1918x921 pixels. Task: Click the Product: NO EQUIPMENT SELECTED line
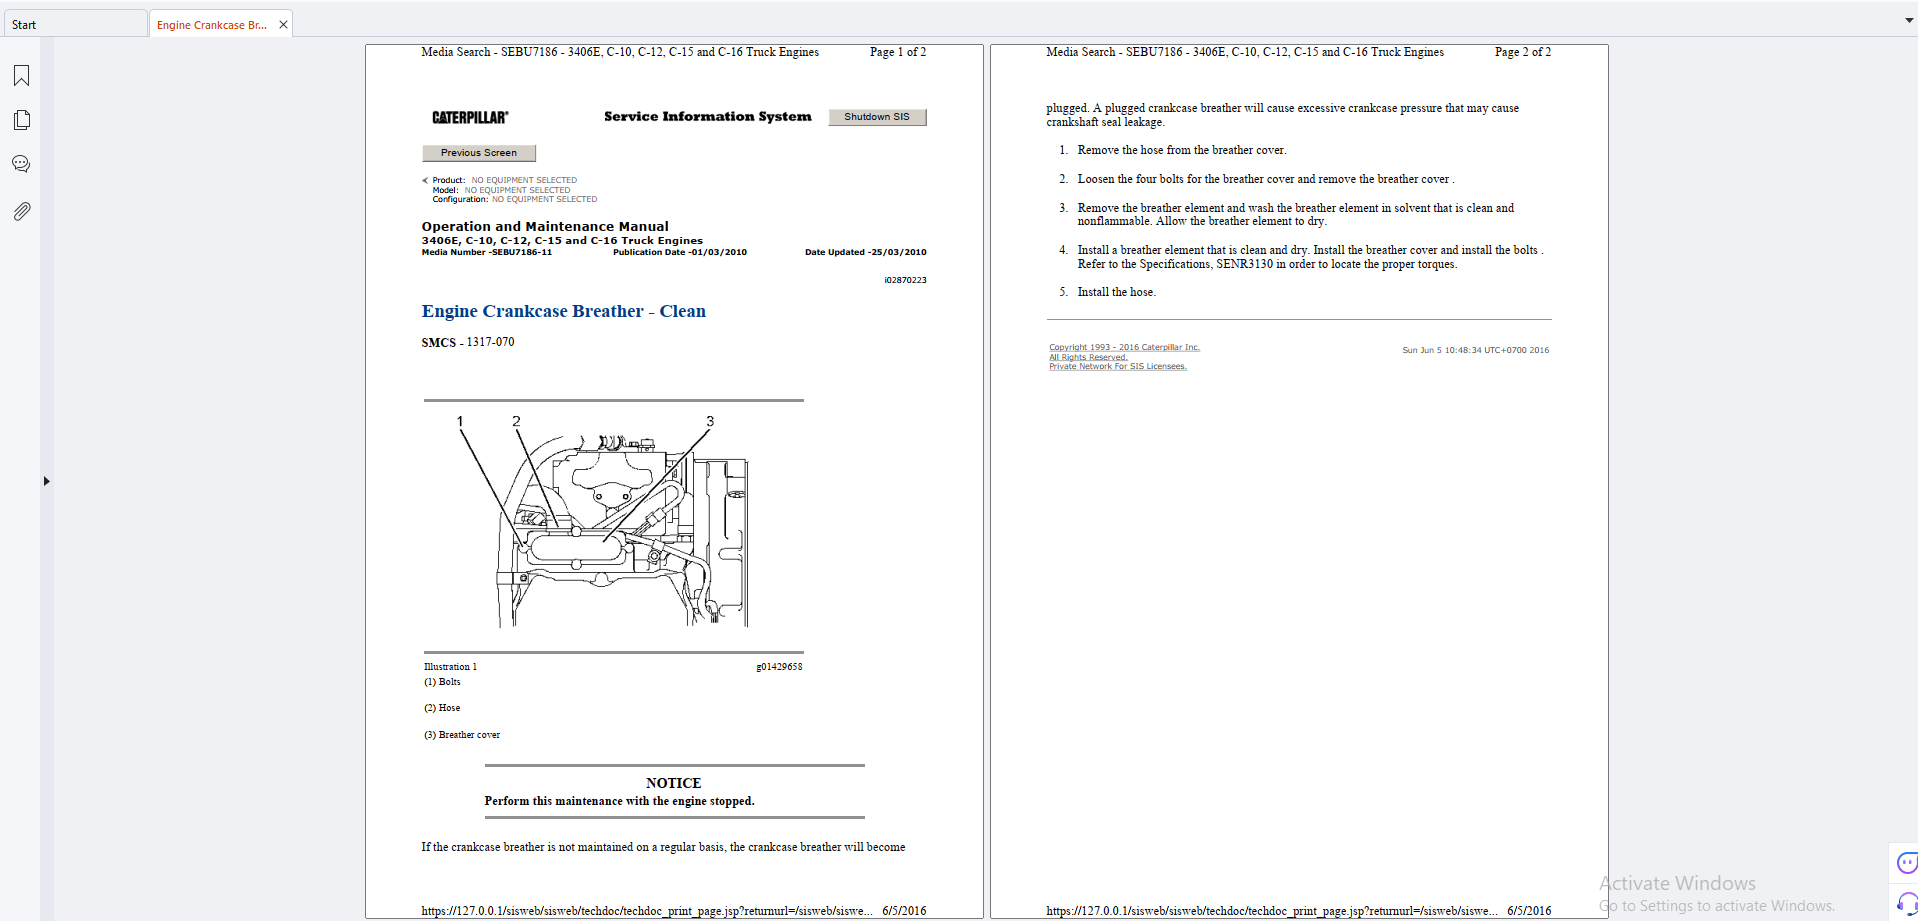point(505,181)
